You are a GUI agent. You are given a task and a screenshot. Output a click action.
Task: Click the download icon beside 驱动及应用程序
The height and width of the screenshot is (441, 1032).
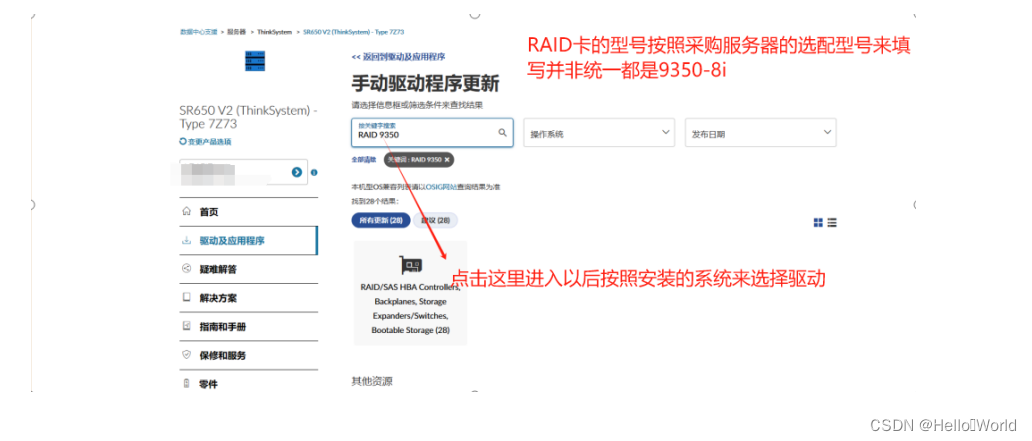[x=186, y=241]
